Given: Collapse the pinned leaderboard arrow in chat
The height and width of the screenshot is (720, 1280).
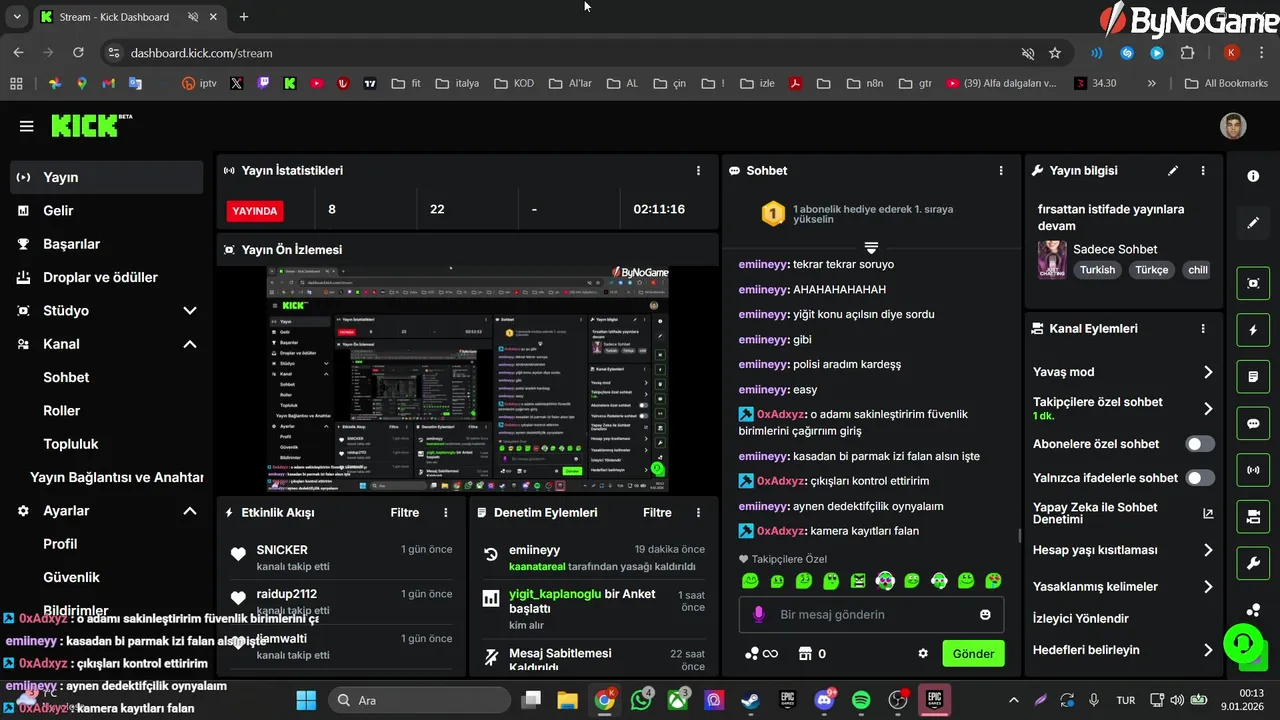Looking at the screenshot, I should (x=871, y=247).
